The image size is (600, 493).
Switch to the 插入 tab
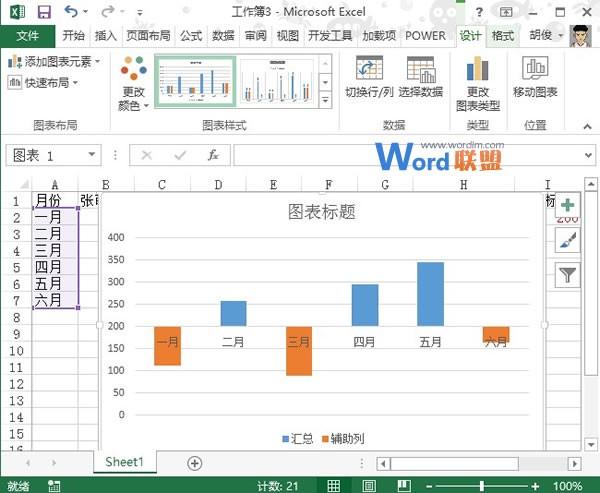[106, 36]
